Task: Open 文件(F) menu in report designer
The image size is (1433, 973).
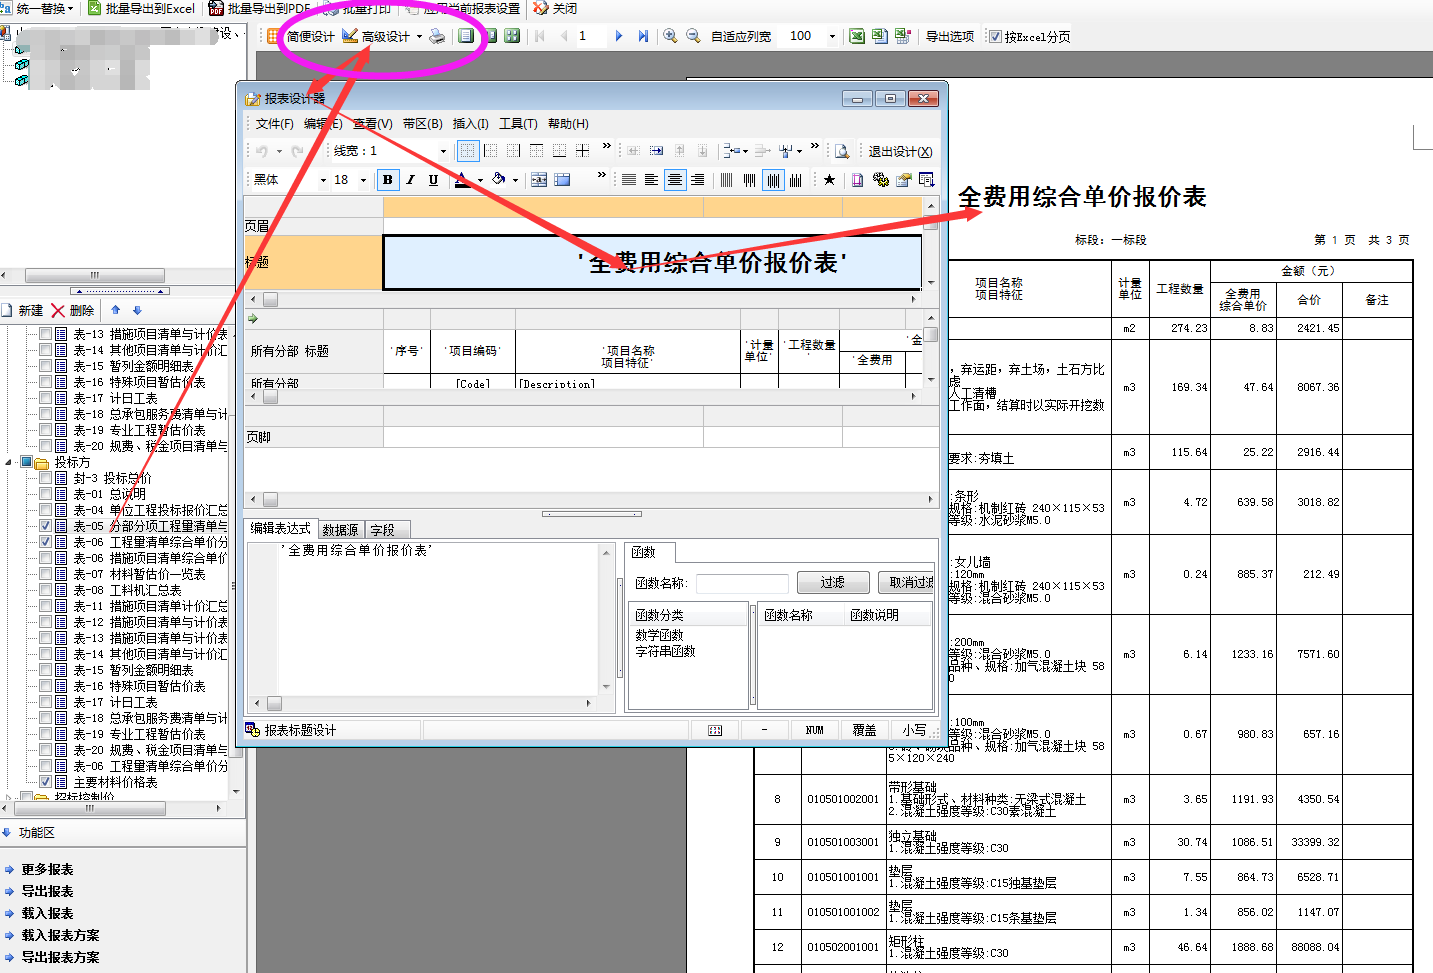Action: [x=274, y=124]
